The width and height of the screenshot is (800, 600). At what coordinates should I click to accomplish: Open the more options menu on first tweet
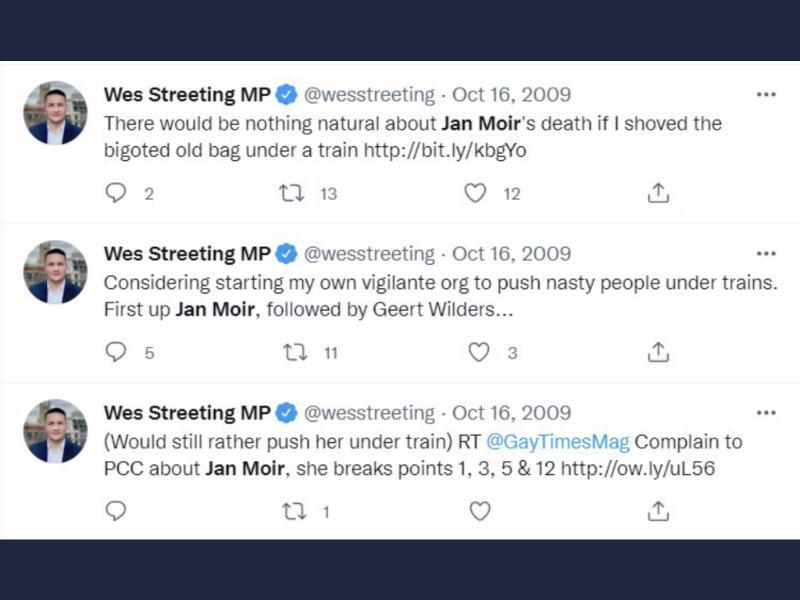(x=766, y=94)
